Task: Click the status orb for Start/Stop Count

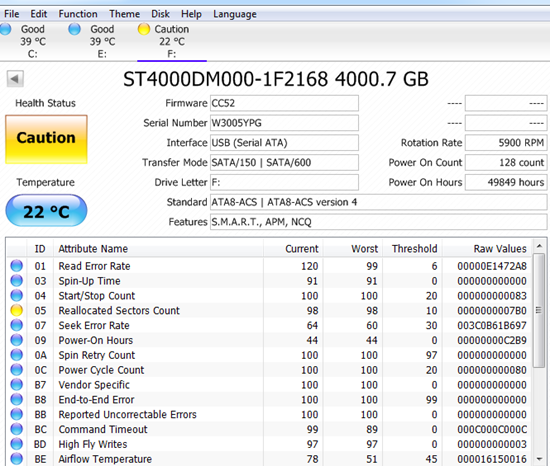Action: pos(16,296)
